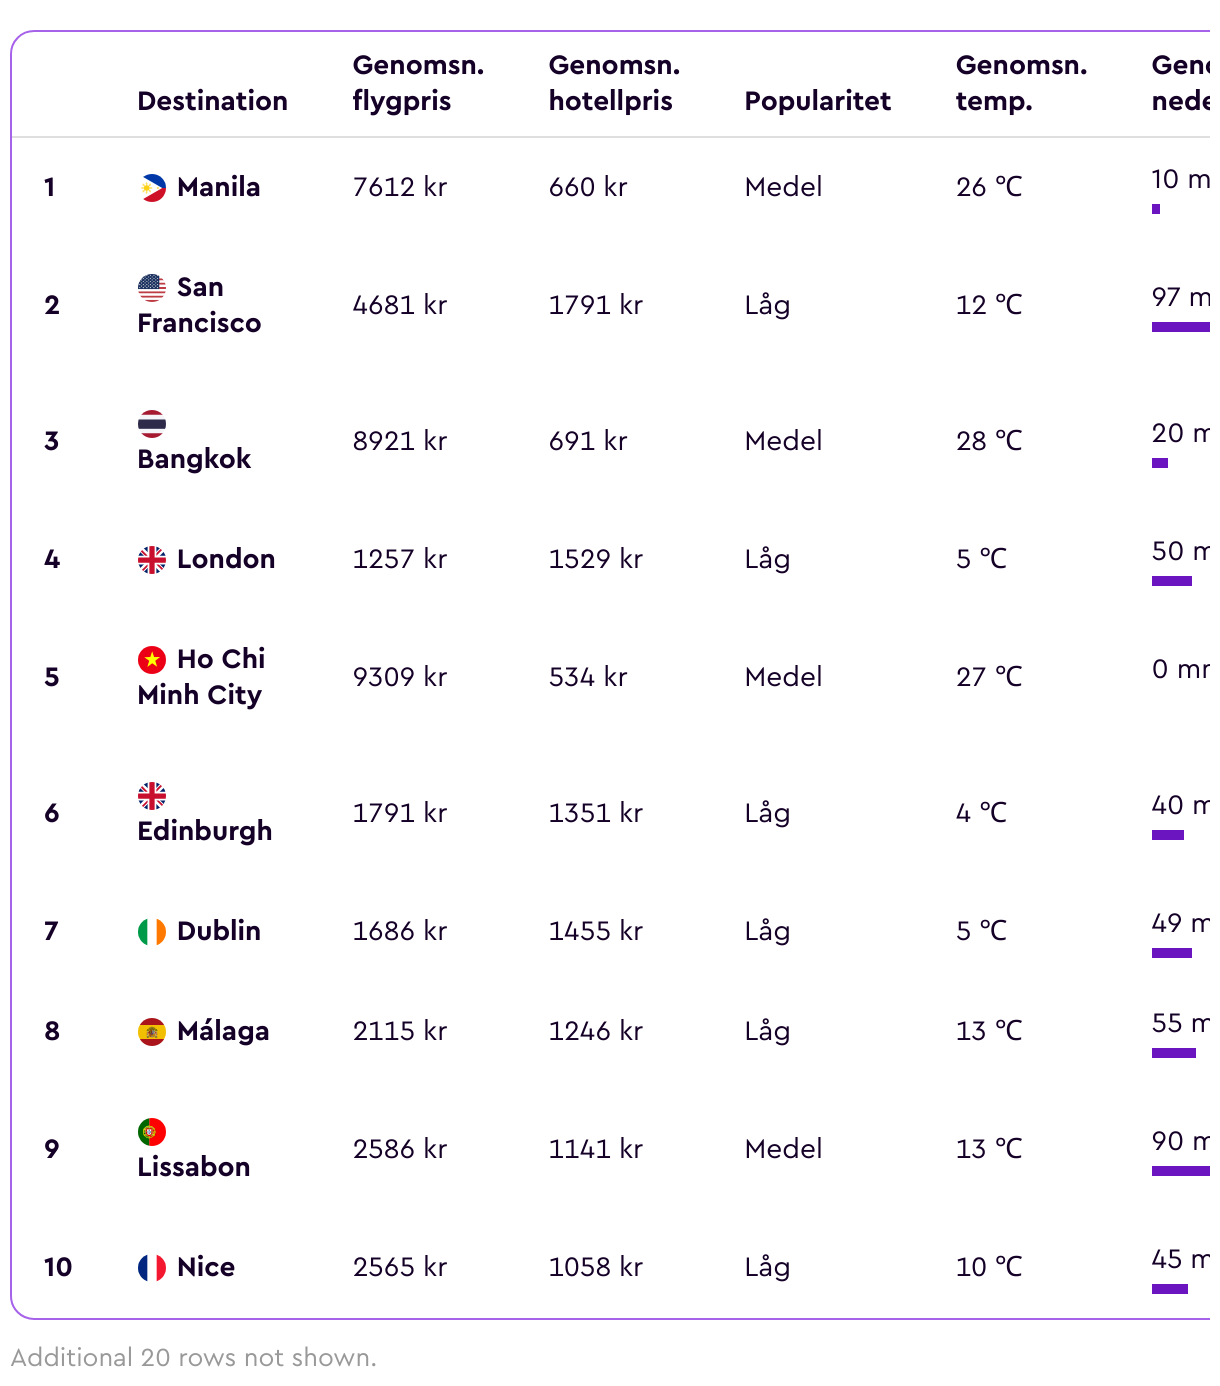Click the US flag icon for San Francisco
This screenshot has width=1220, height=1386.
pyautogui.click(x=152, y=287)
